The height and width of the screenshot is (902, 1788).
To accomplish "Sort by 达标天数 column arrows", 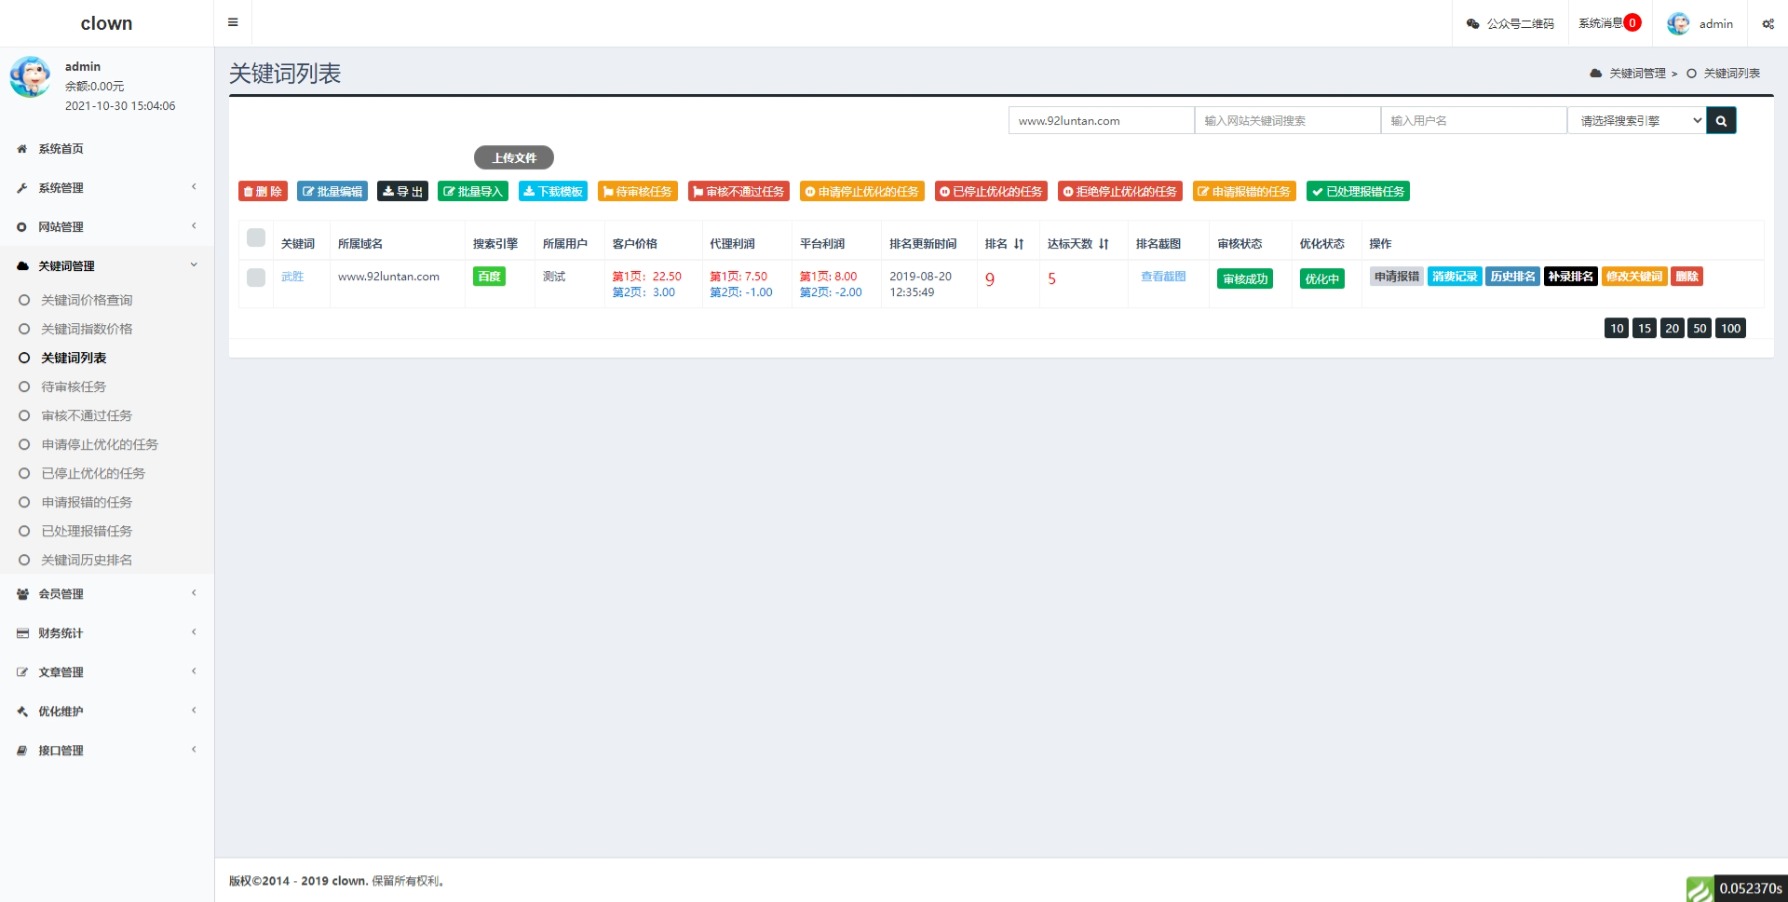I will pos(1103,244).
